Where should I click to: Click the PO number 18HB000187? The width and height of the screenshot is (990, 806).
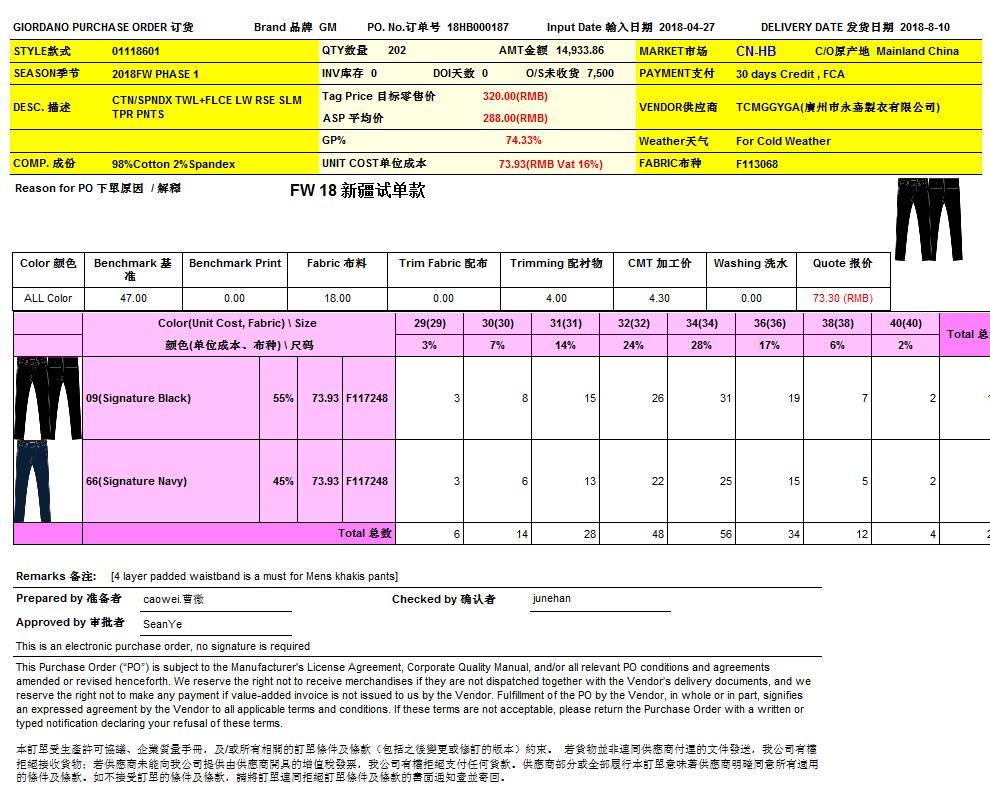(x=478, y=27)
